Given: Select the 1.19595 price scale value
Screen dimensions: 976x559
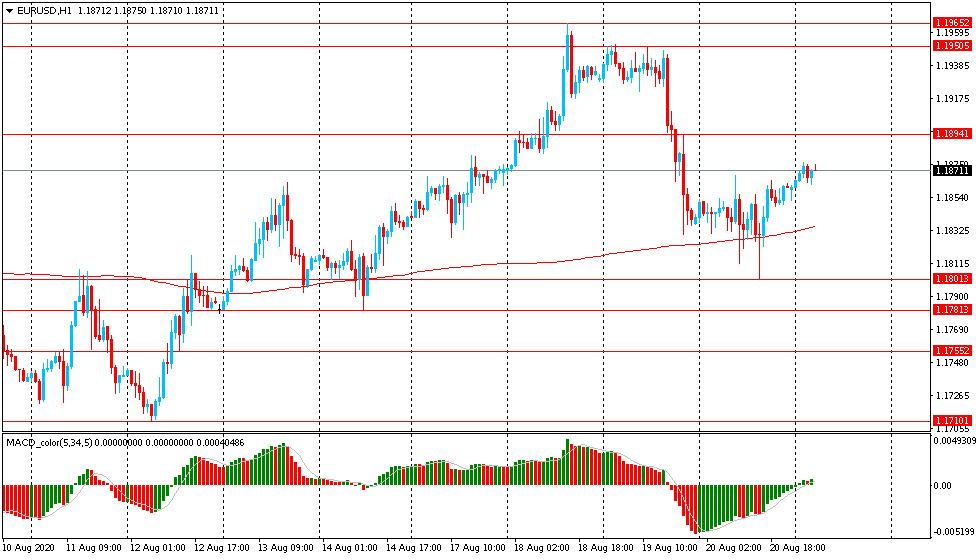Looking at the screenshot, I should tap(953, 33).
